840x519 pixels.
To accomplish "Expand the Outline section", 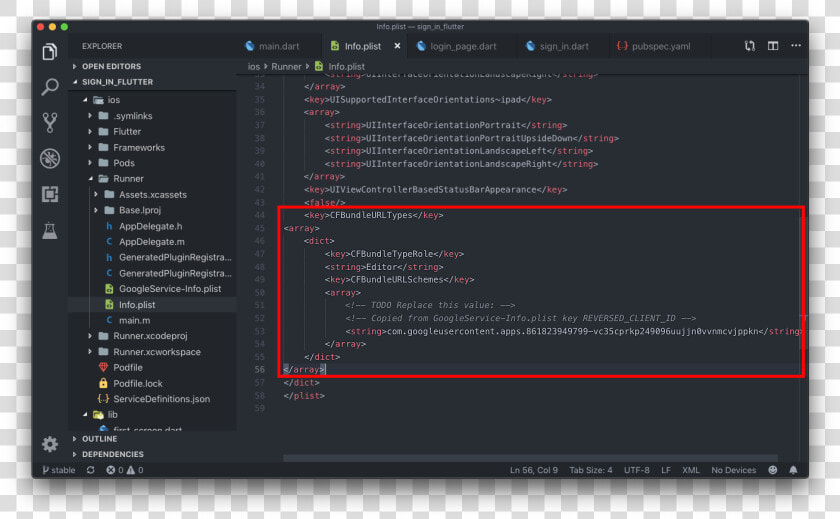I will pos(99,439).
